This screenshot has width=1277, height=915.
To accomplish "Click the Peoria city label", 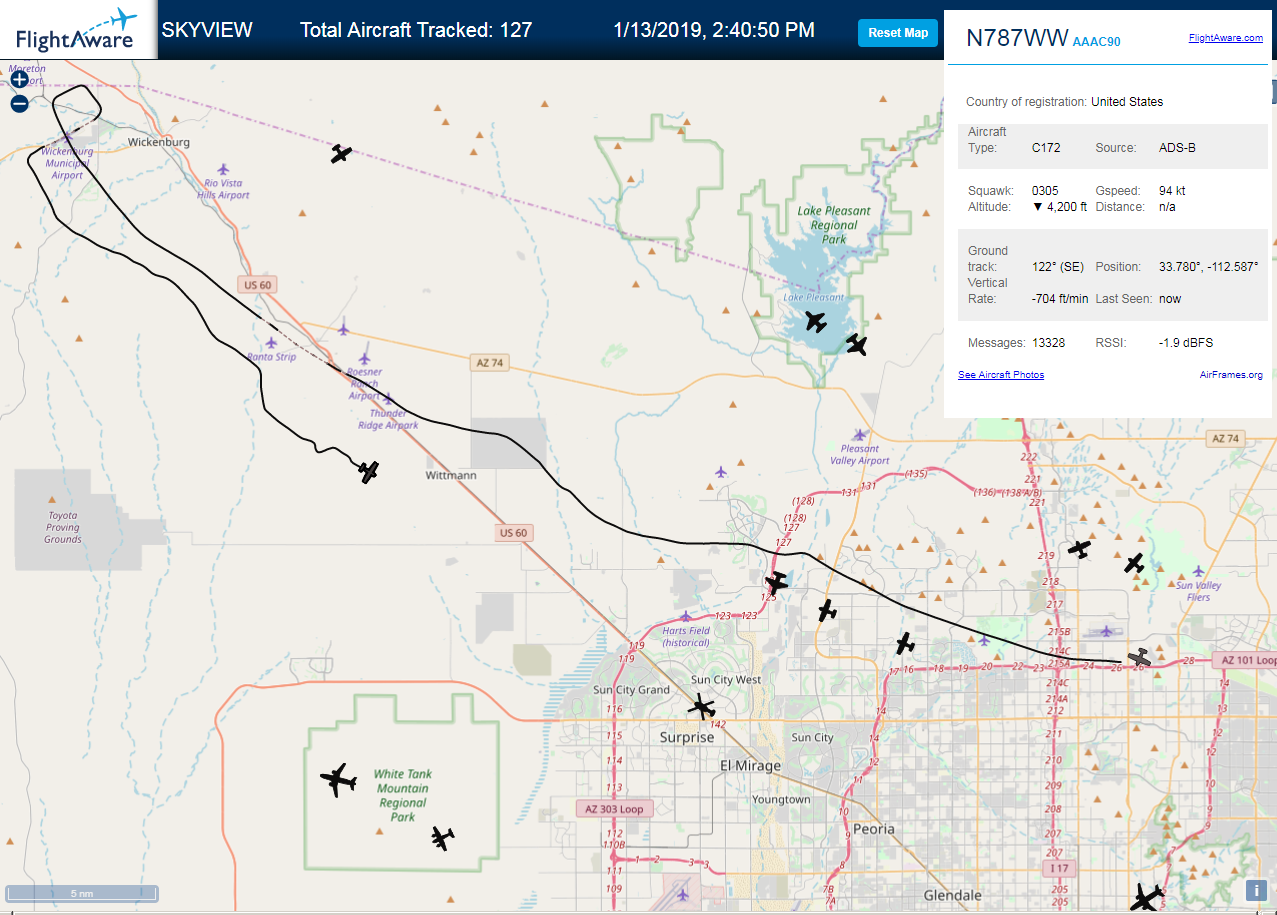I will tap(874, 830).
